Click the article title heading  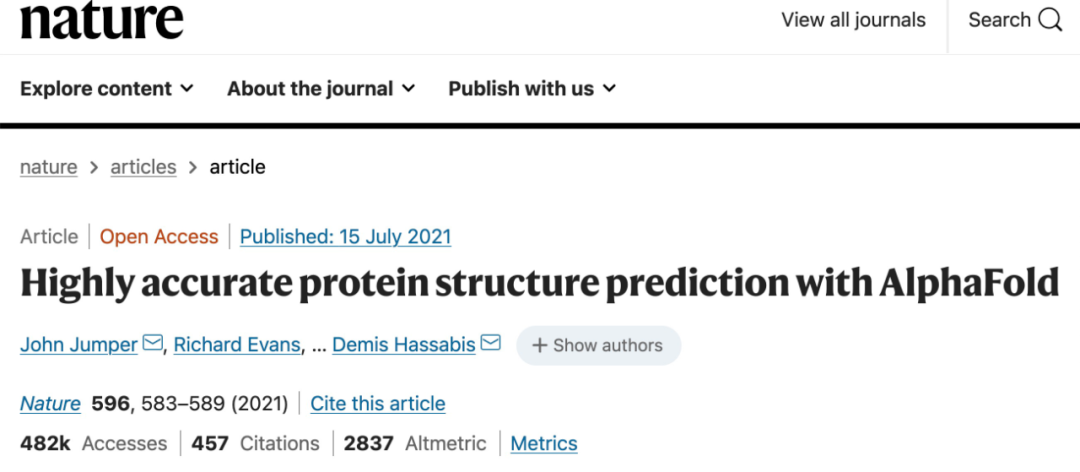pos(540,285)
